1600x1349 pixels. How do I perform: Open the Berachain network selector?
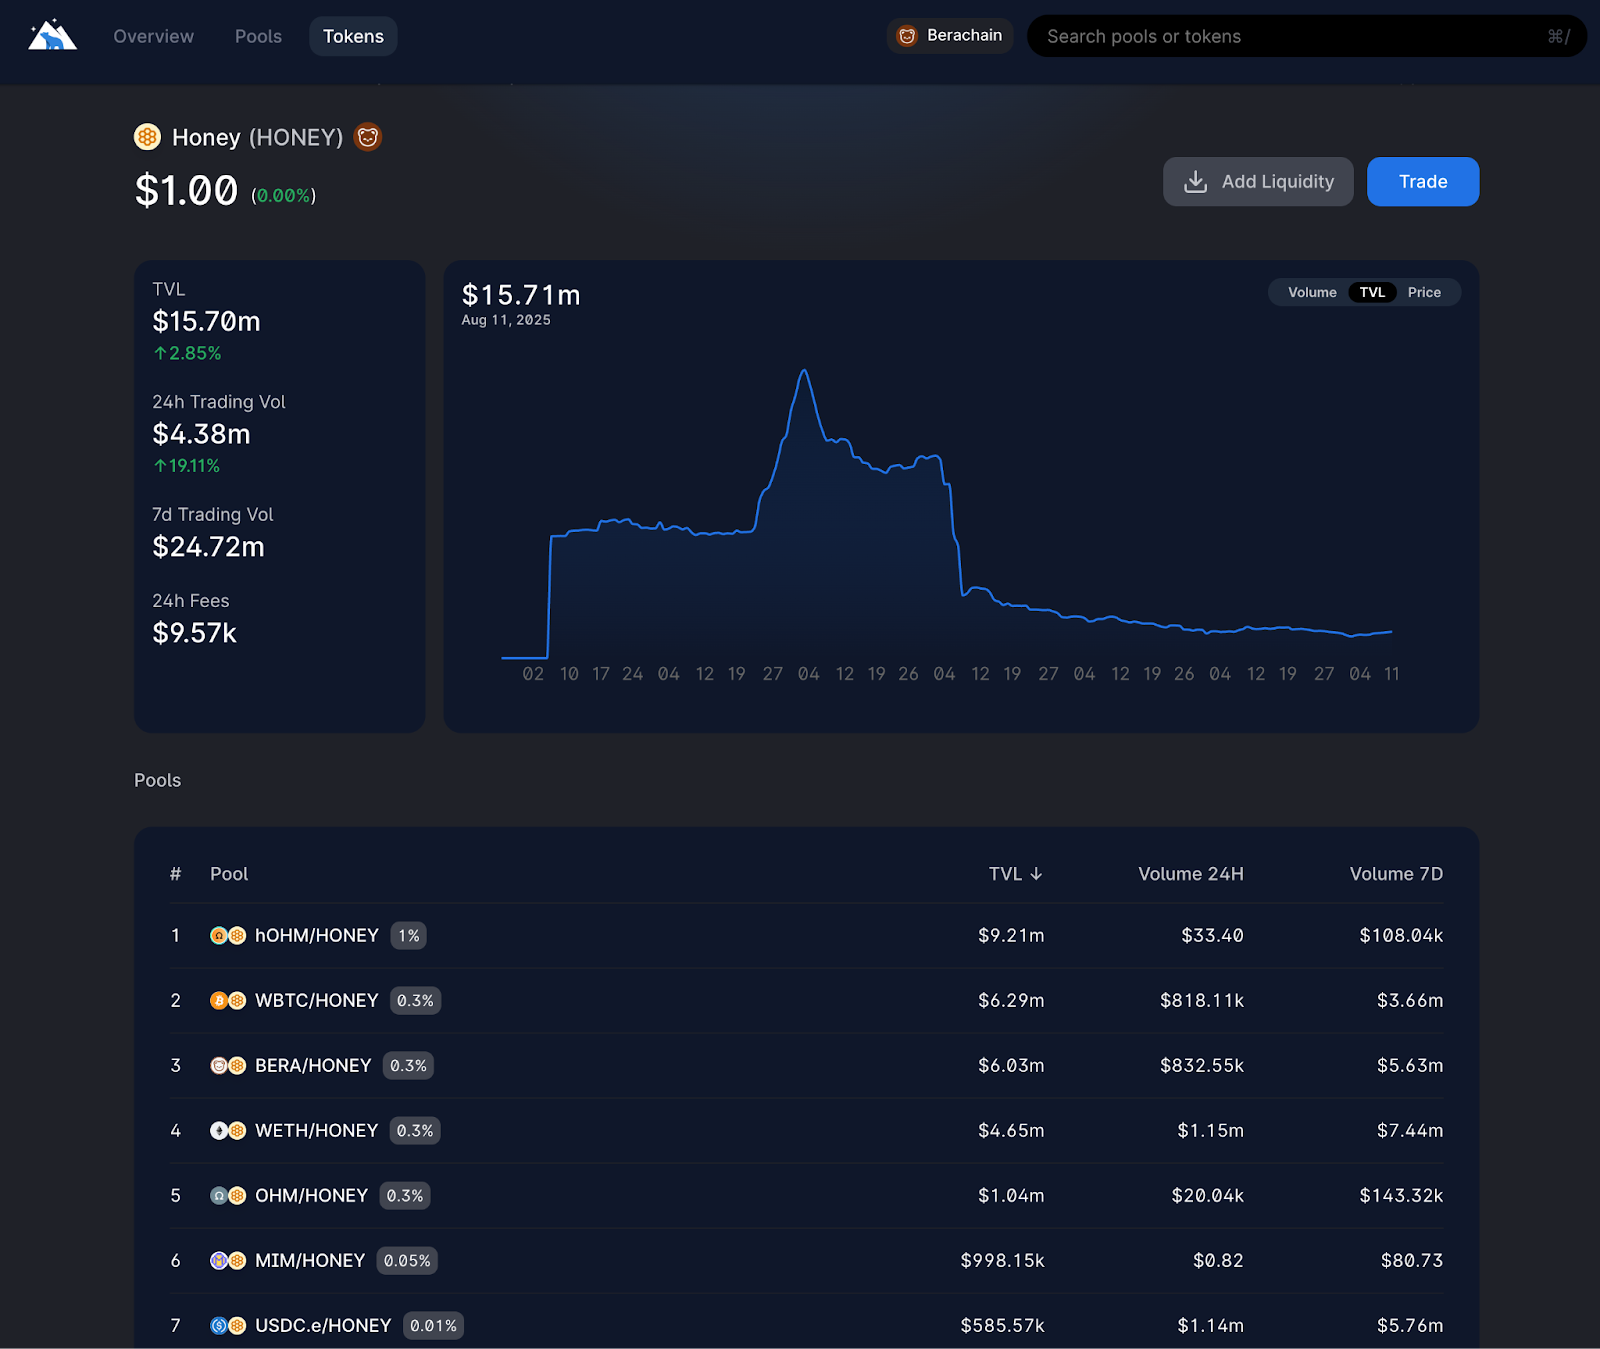(x=949, y=35)
